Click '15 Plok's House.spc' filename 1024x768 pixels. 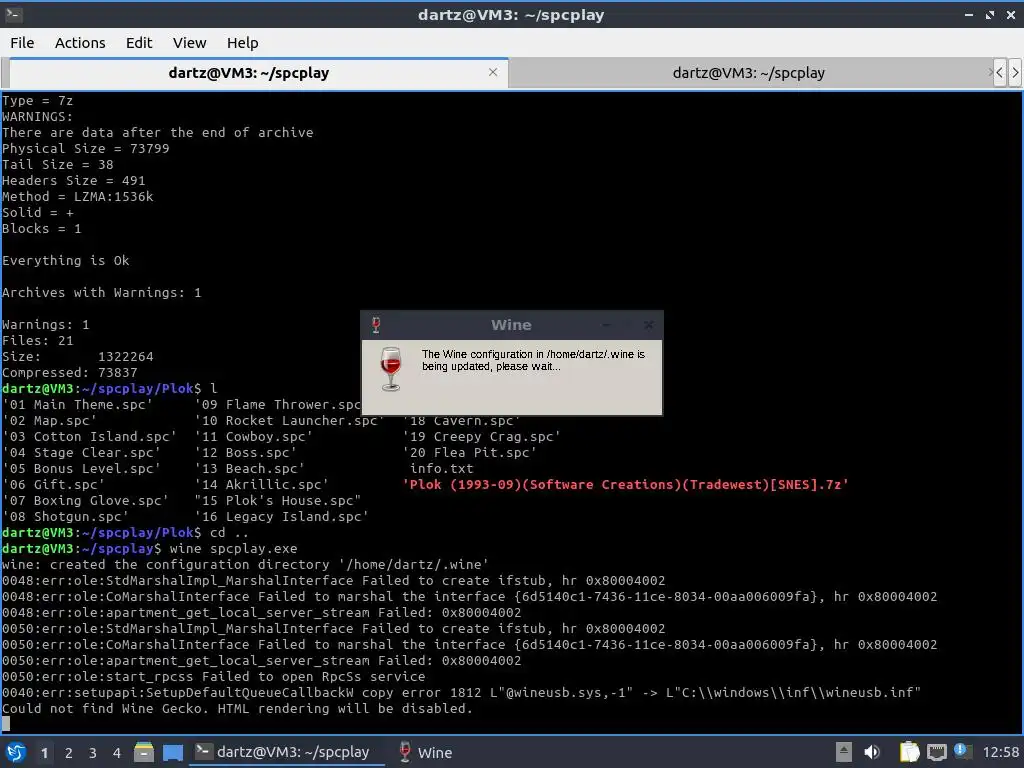tap(278, 500)
